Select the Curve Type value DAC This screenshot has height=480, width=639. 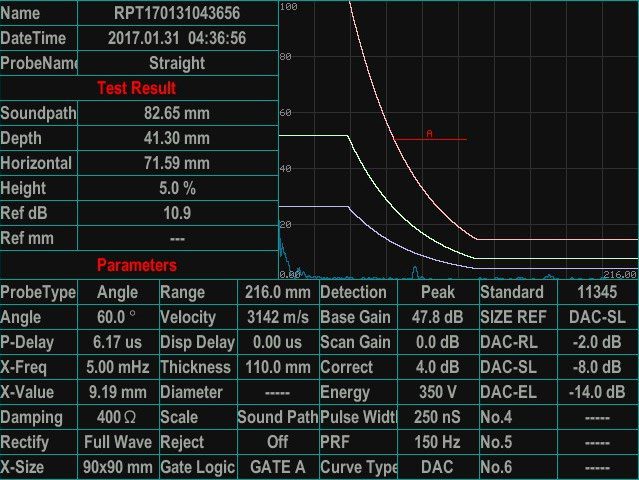[437, 467]
